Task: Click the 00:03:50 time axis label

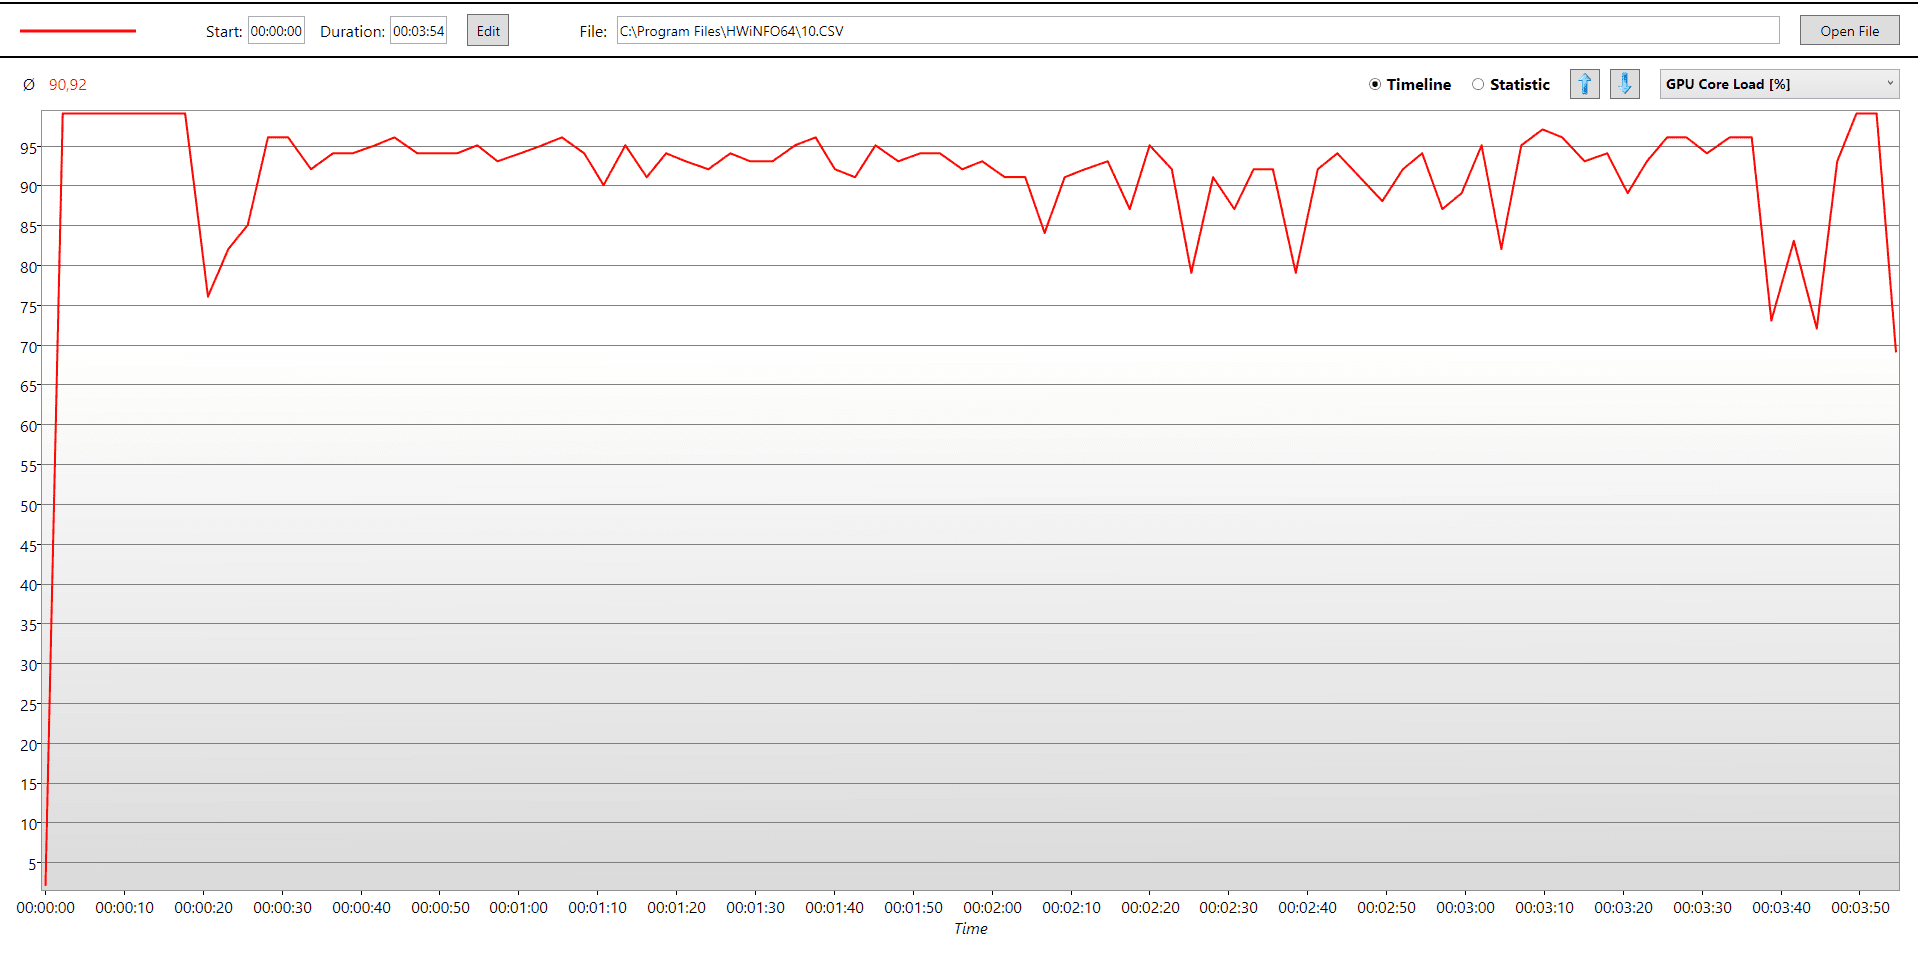Action: tap(1861, 908)
